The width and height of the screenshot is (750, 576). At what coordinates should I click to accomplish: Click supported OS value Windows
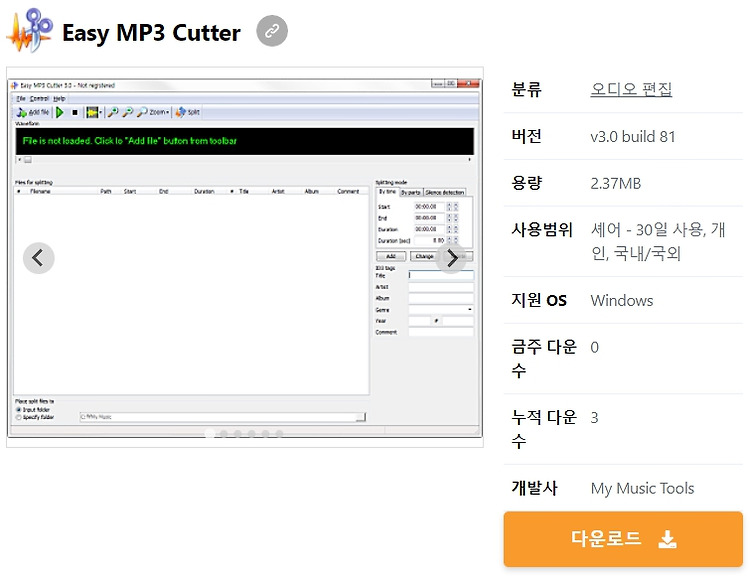click(x=621, y=301)
